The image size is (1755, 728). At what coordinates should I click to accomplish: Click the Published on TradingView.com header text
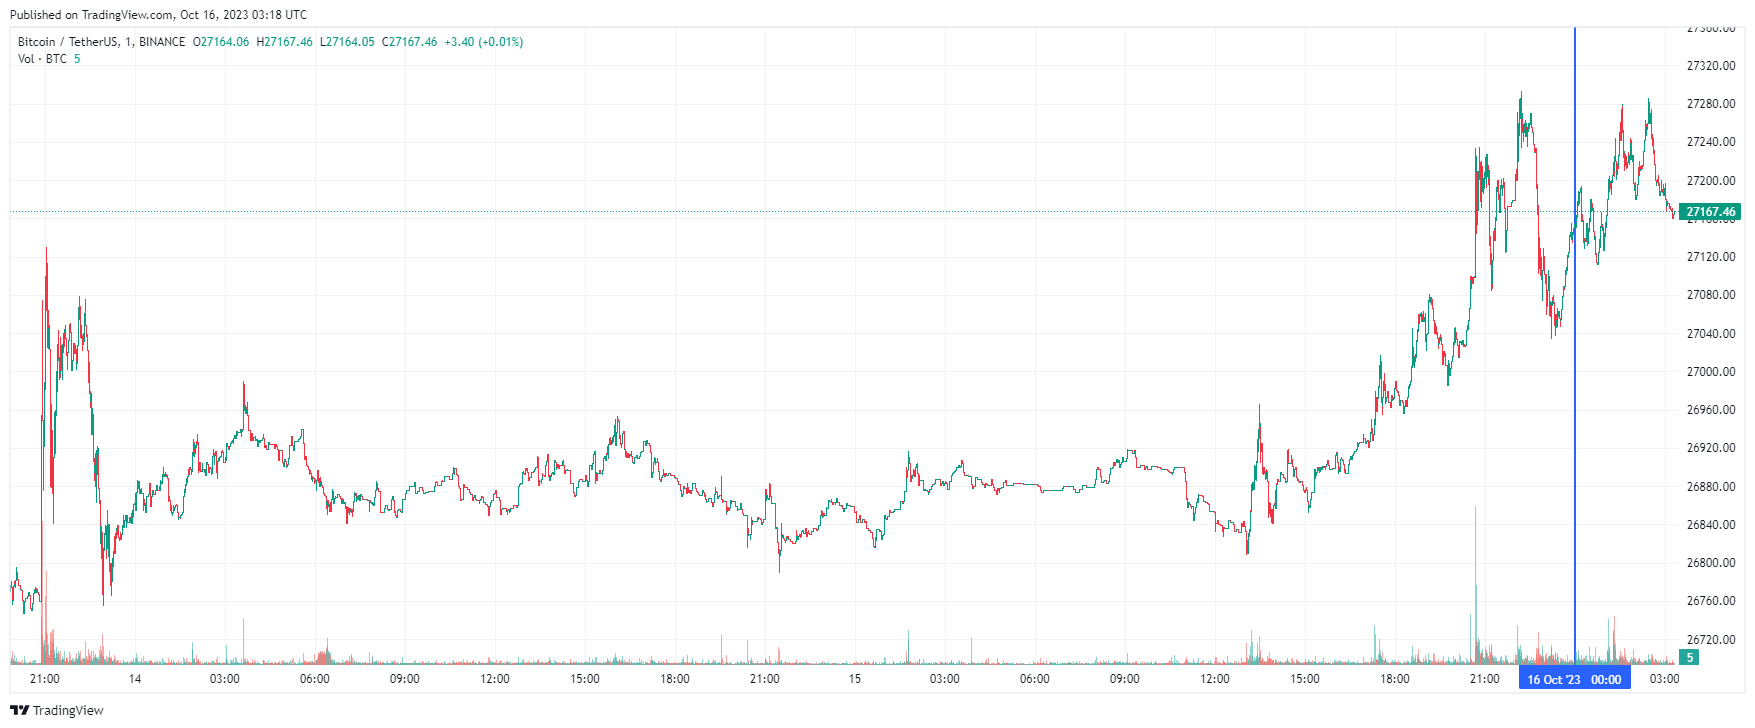pos(158,15)
